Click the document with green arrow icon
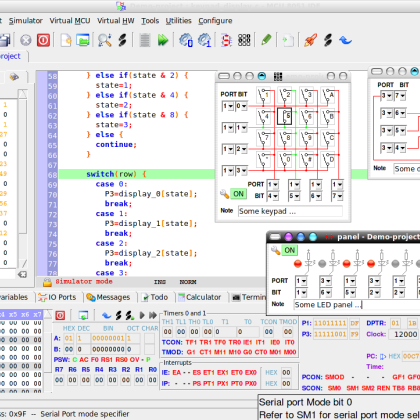420x420 pixels. 288,40
